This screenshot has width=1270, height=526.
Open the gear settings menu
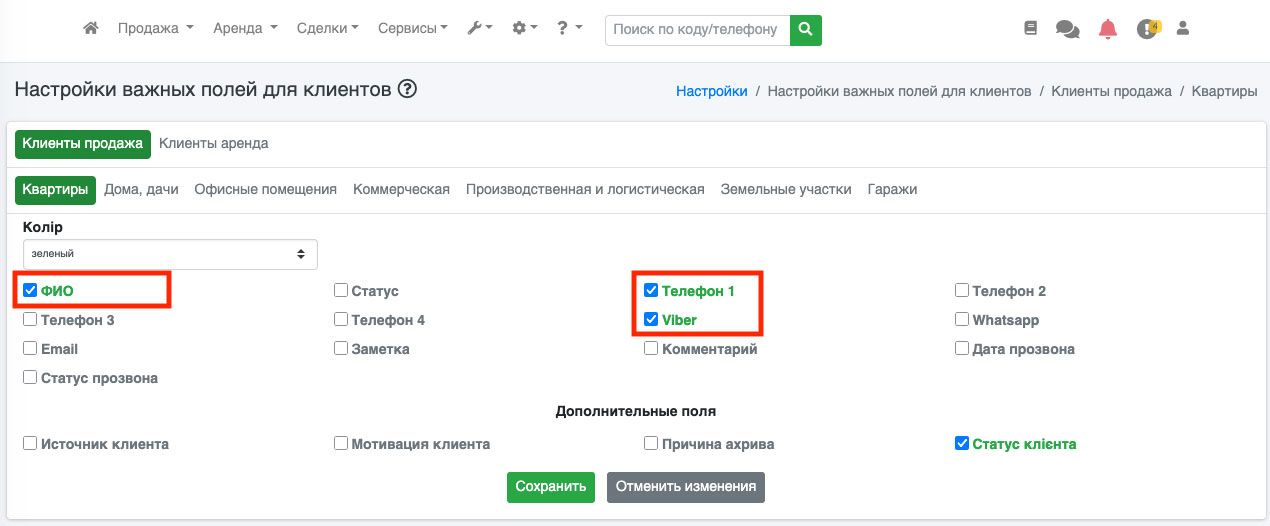pyautogui.click(x=524, y=29)
